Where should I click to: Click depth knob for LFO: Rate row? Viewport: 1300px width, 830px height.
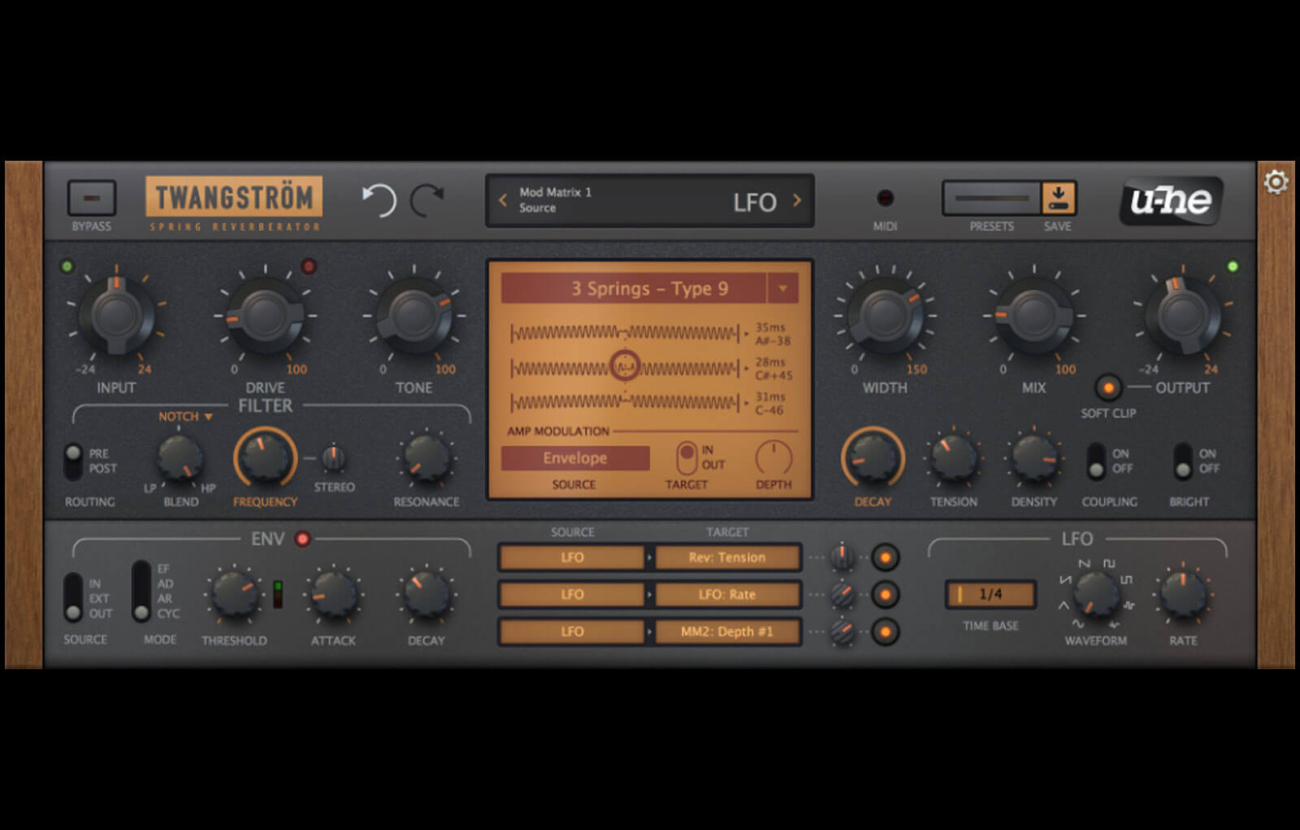pos(843,595)
